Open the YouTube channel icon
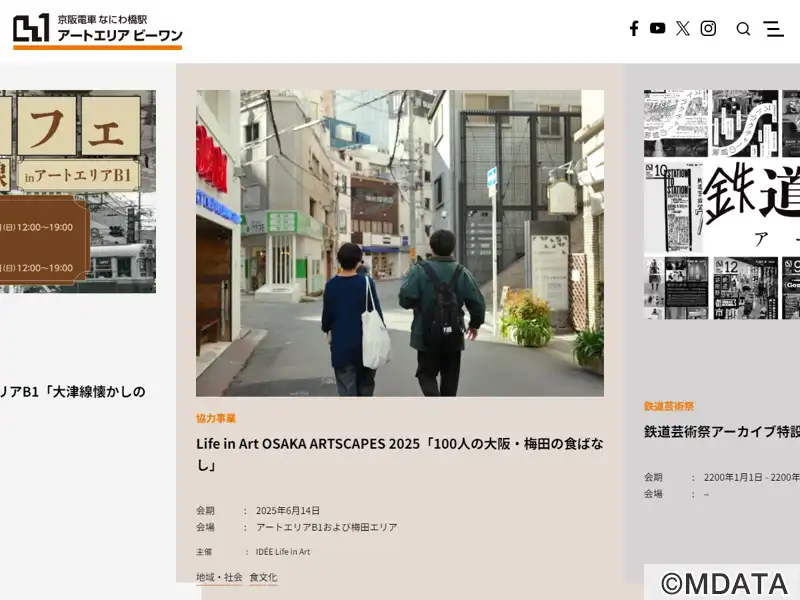800x600 pixels. [x=657, y=28]
